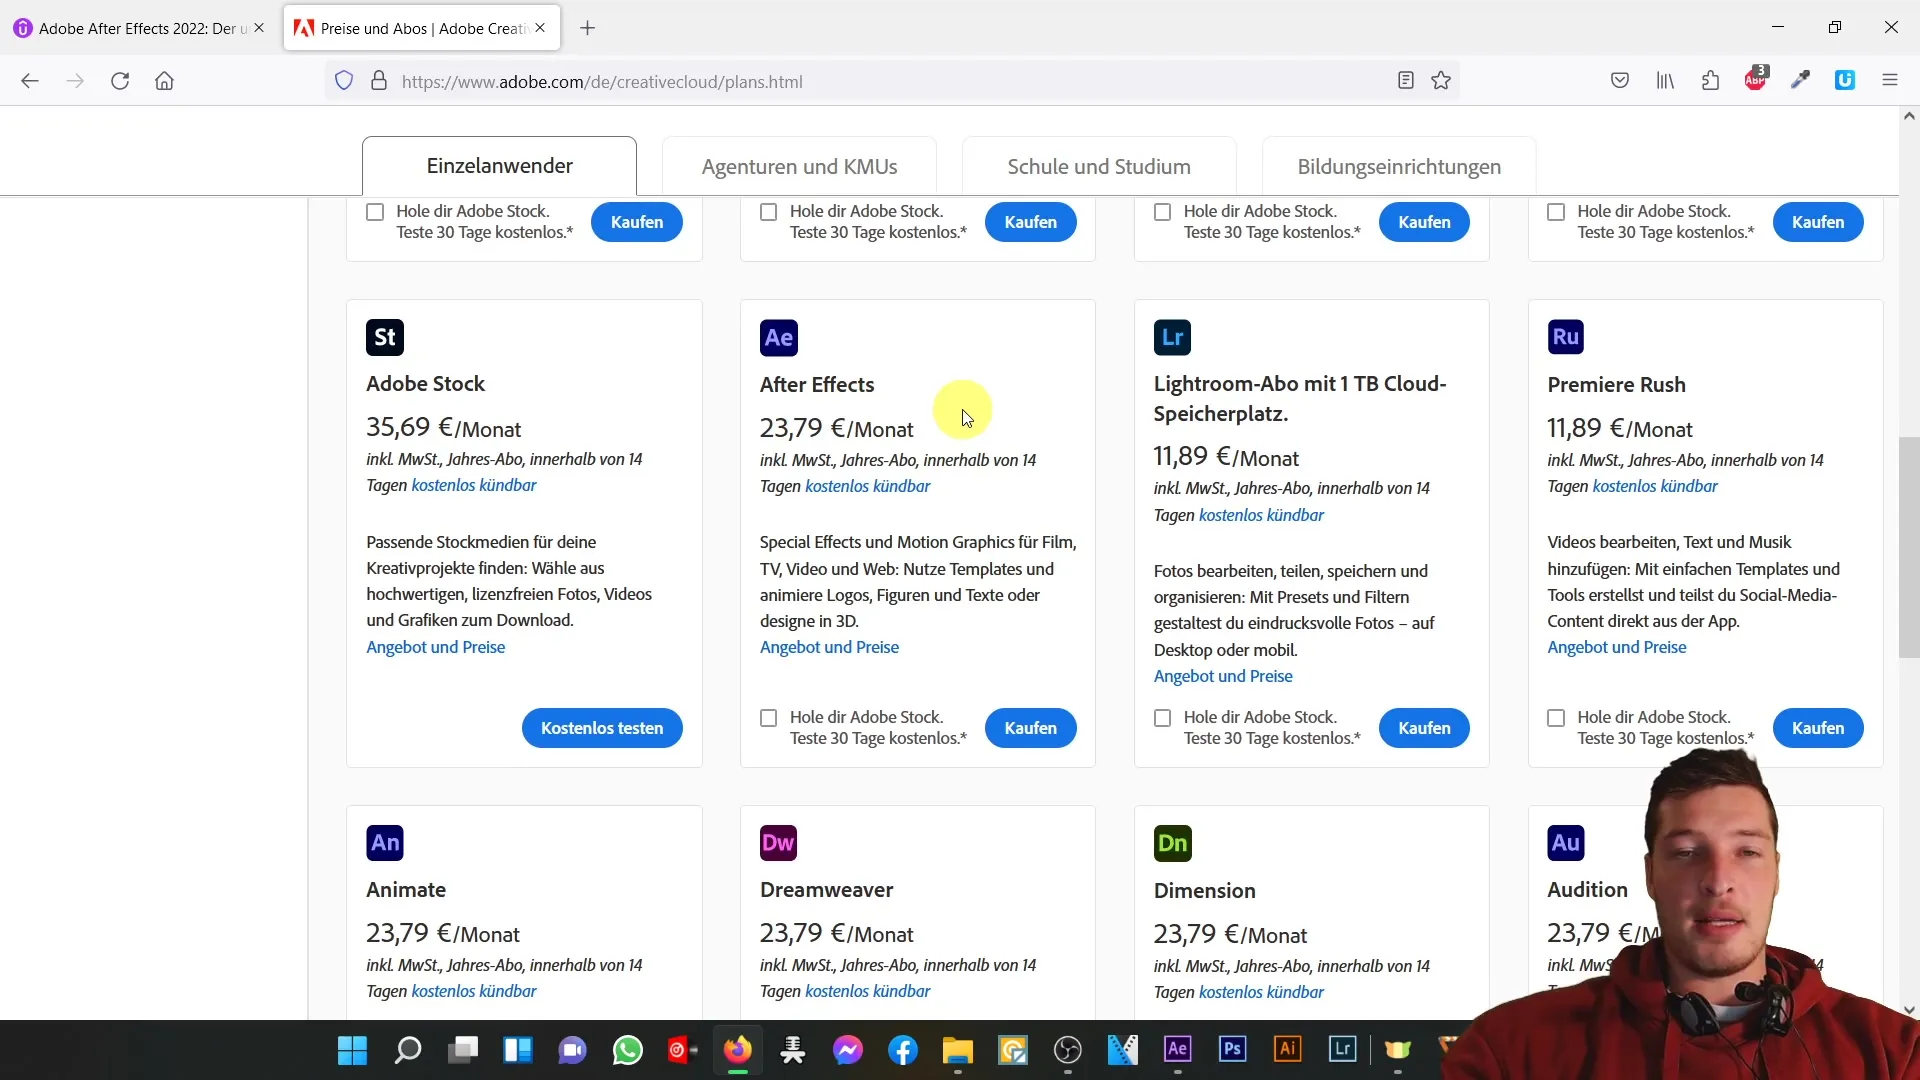Click the Adobe Stock St product icon
This screenshot has width=1920, height=1080.
pyautogui.click(x=385, y=337)
